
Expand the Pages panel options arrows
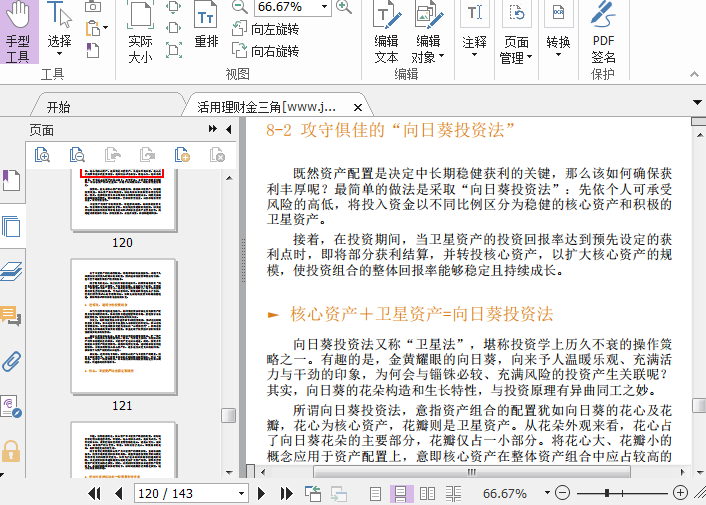pyautogui.click(x=213, y=129)
